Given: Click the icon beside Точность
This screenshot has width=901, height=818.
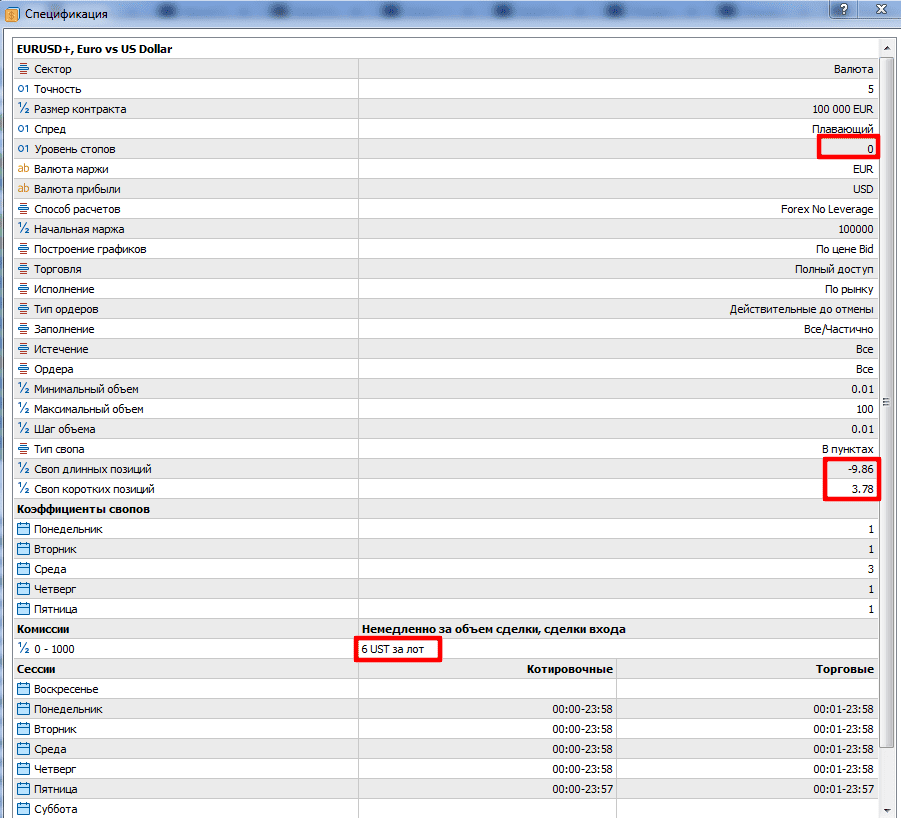Looking at the screenshot, I should pyautogui.click(x=23, y=89).
